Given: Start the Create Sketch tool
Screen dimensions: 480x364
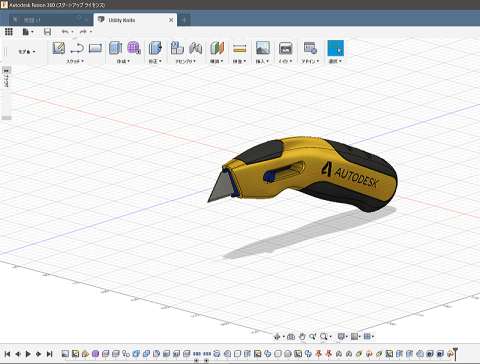Looking at the screenshot, I should 59,48.
